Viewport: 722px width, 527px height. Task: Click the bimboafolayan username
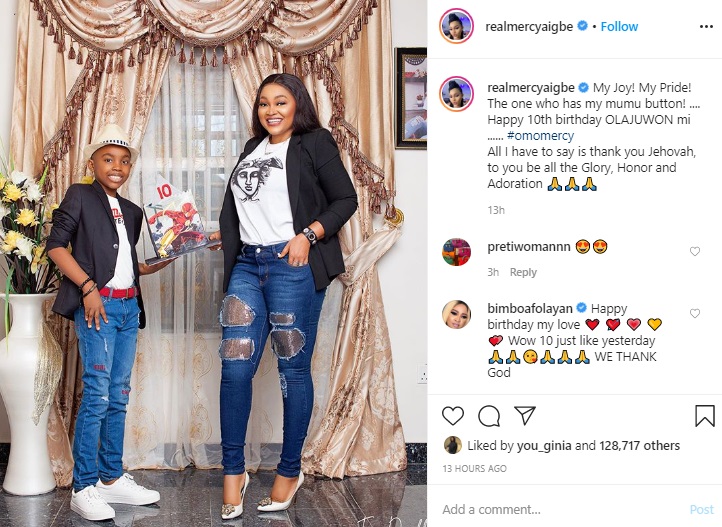click(x=530, y=308)
